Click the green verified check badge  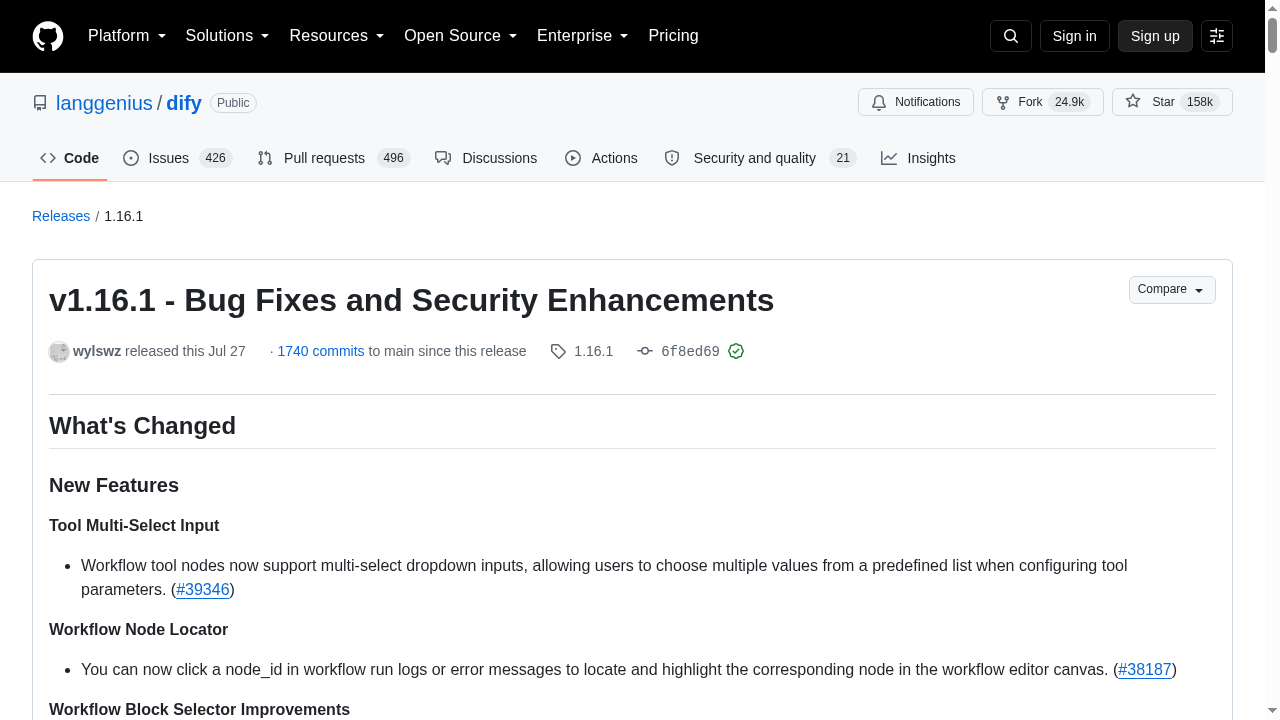click(736, 351)
